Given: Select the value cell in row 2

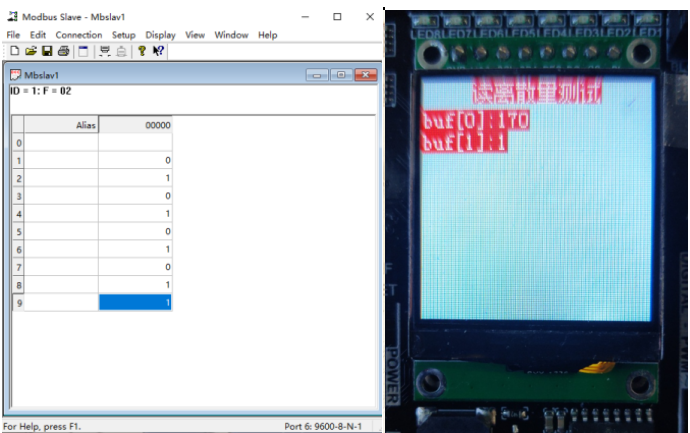Looking at the screenshot, I should coord(136,178).
